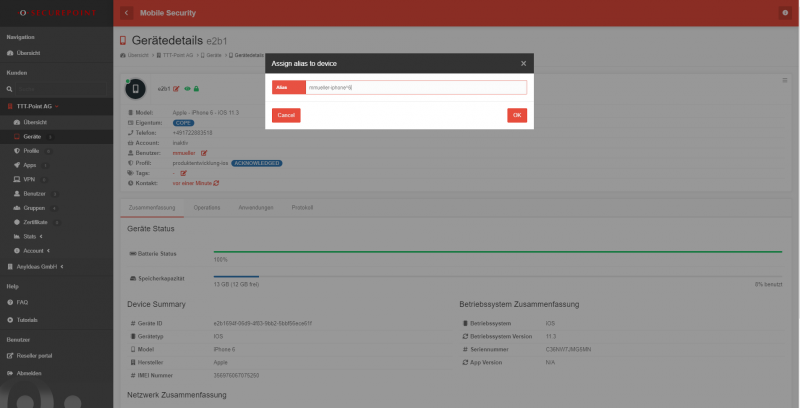Click the refresh icon next to Kontakt time
Viewport: 800px width, 408px height.
(x=215, y=182)
